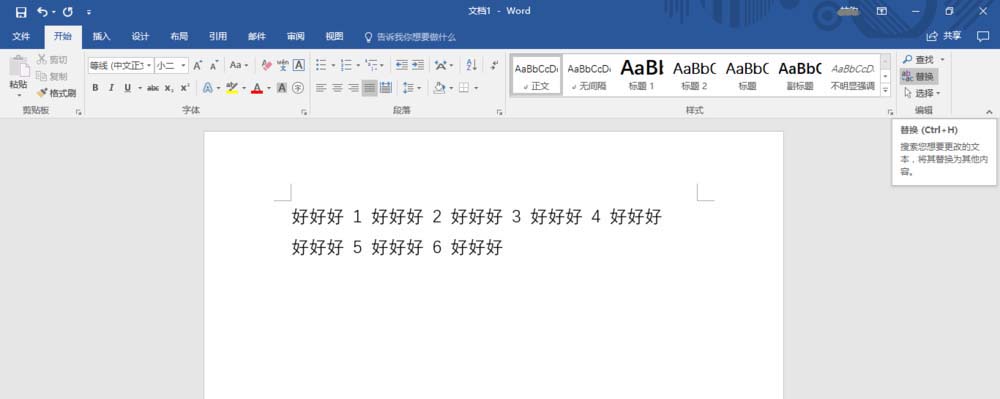This screenshot has width=1000, height=399.
Task: Open the 文件 tab
Action: 21,37
